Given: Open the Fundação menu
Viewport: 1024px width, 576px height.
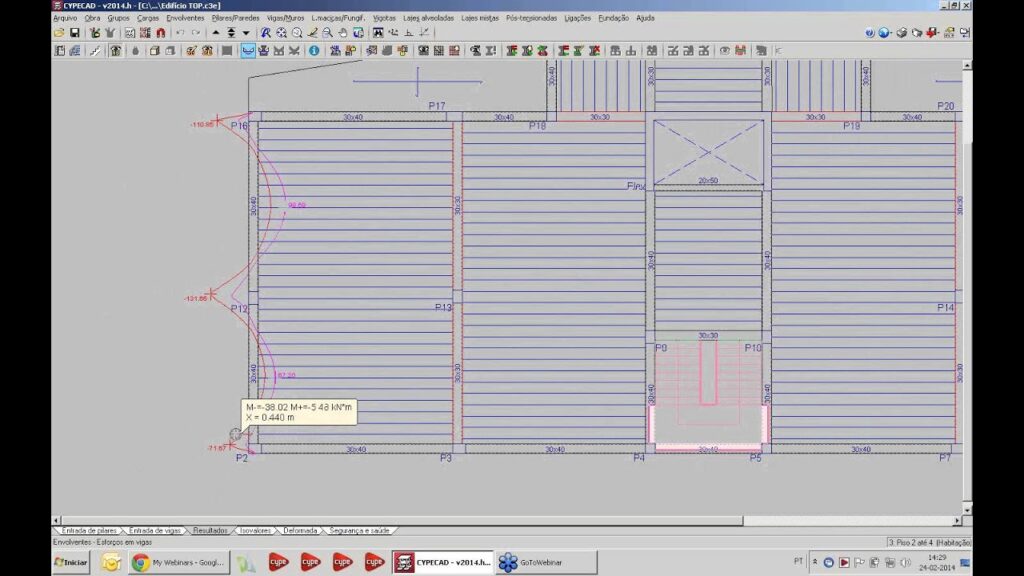Looking at the screenshot, I should [x=613, y=18].
